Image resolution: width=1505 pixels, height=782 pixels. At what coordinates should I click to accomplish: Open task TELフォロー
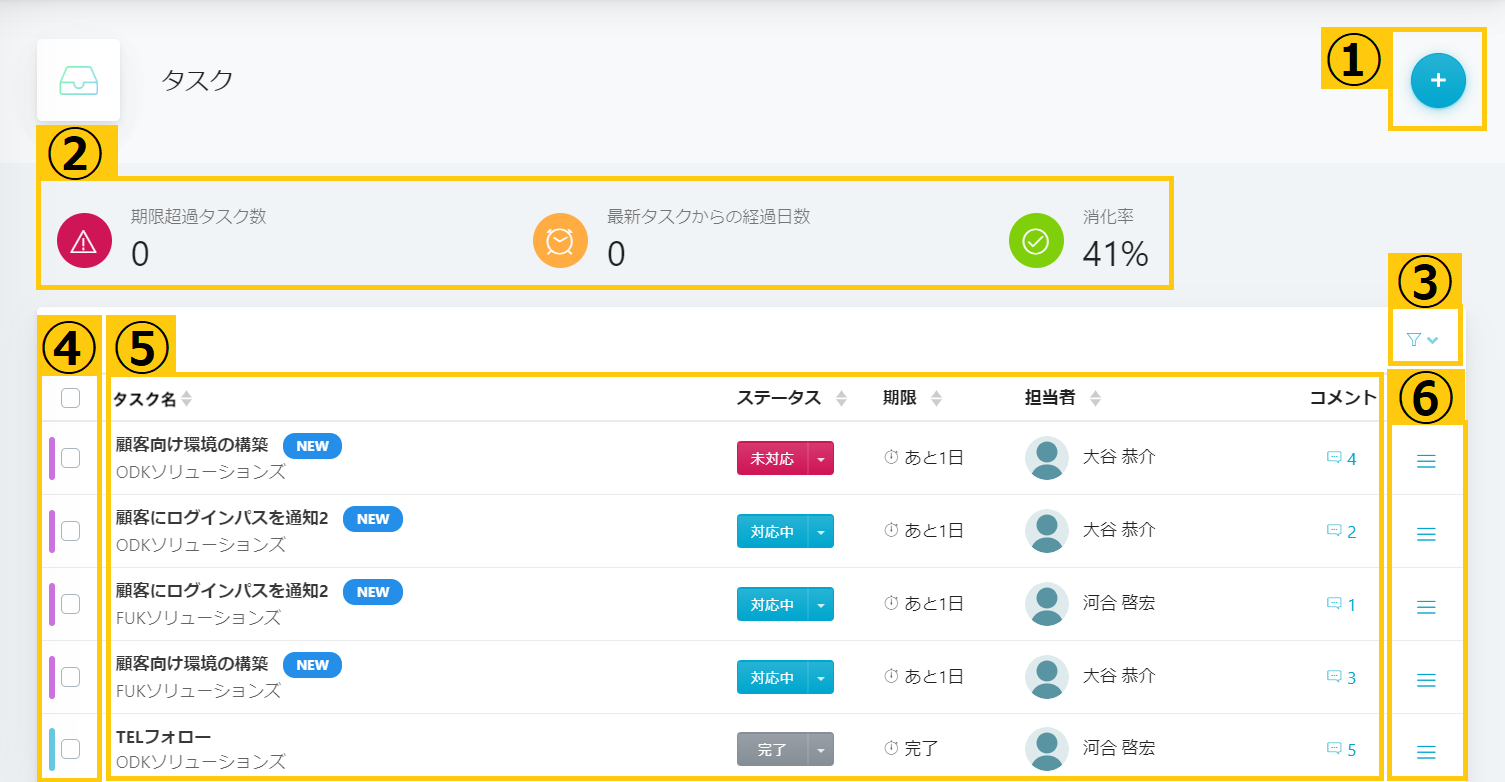coord(164,737)
